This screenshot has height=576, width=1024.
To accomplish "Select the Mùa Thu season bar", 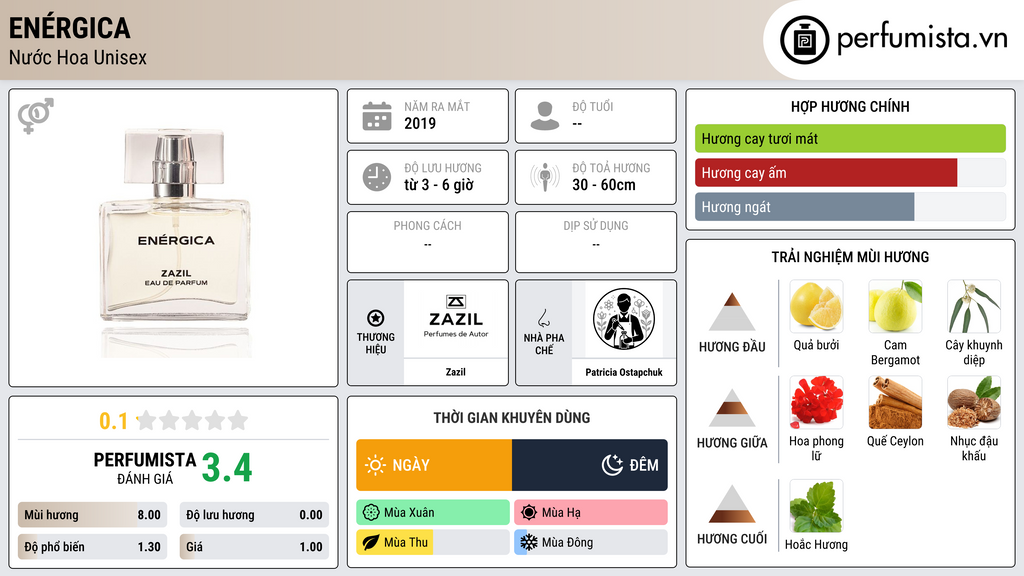I will click(x=433, y=542).
